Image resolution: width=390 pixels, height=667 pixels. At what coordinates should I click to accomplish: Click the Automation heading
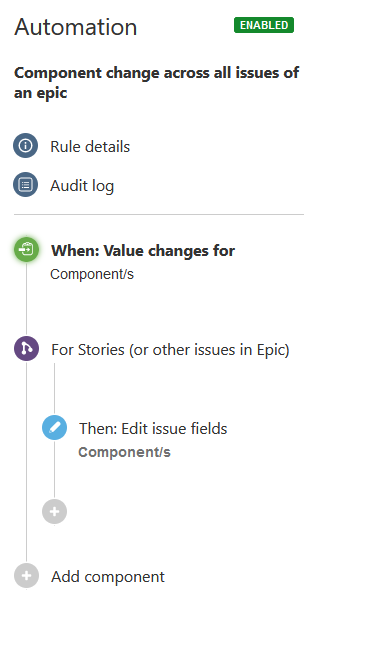point(76,27)
